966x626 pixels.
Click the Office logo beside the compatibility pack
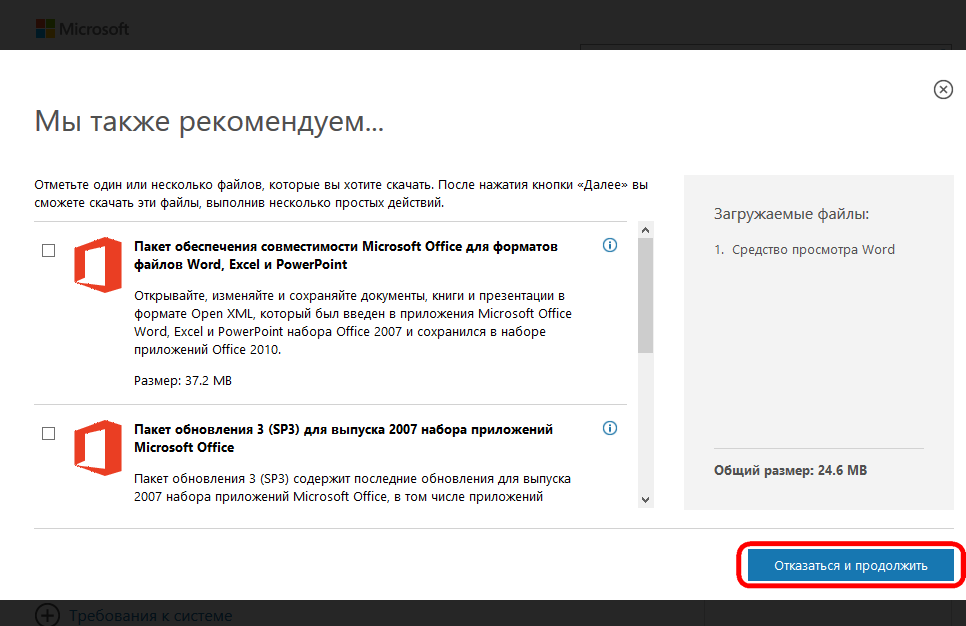pyautogui.click(x=97, y=264)
